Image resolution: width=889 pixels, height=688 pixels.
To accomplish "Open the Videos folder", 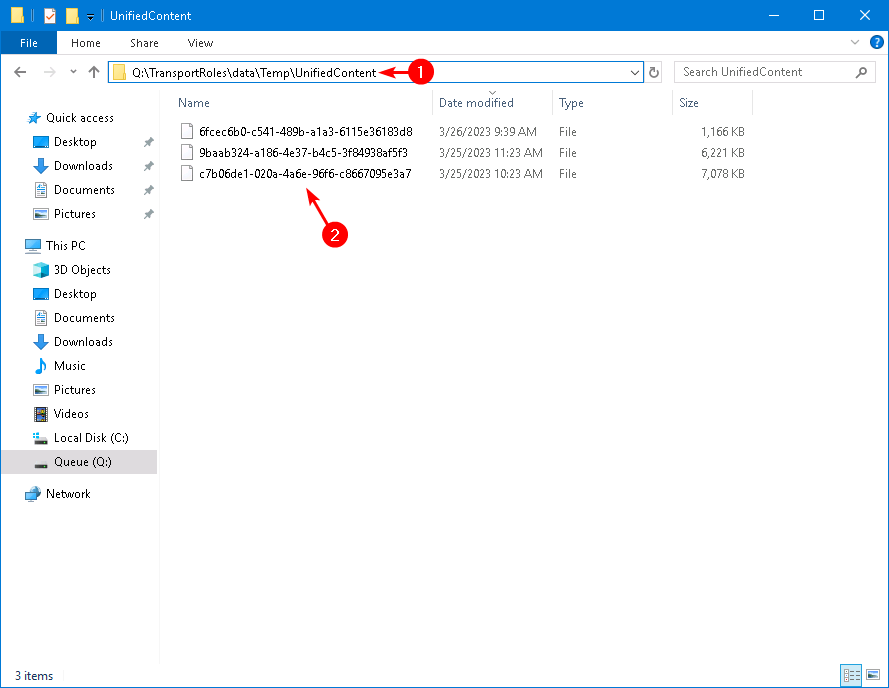I will pos(71,413).
